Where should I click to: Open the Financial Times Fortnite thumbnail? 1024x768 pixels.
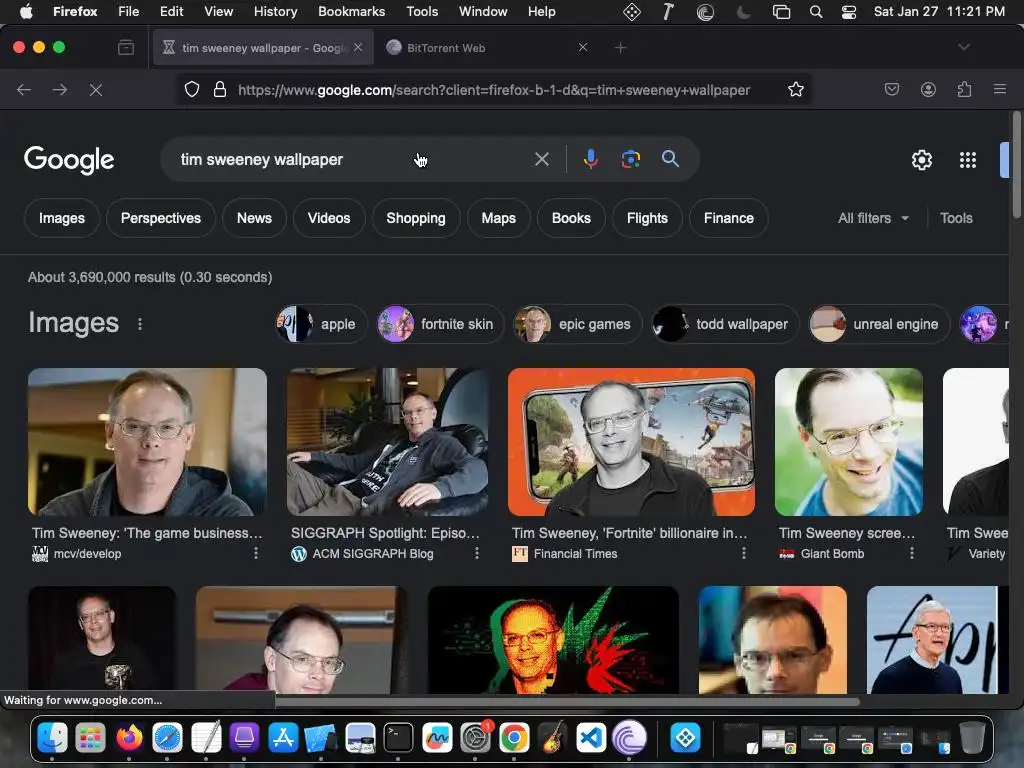click(x=631, y=442)
